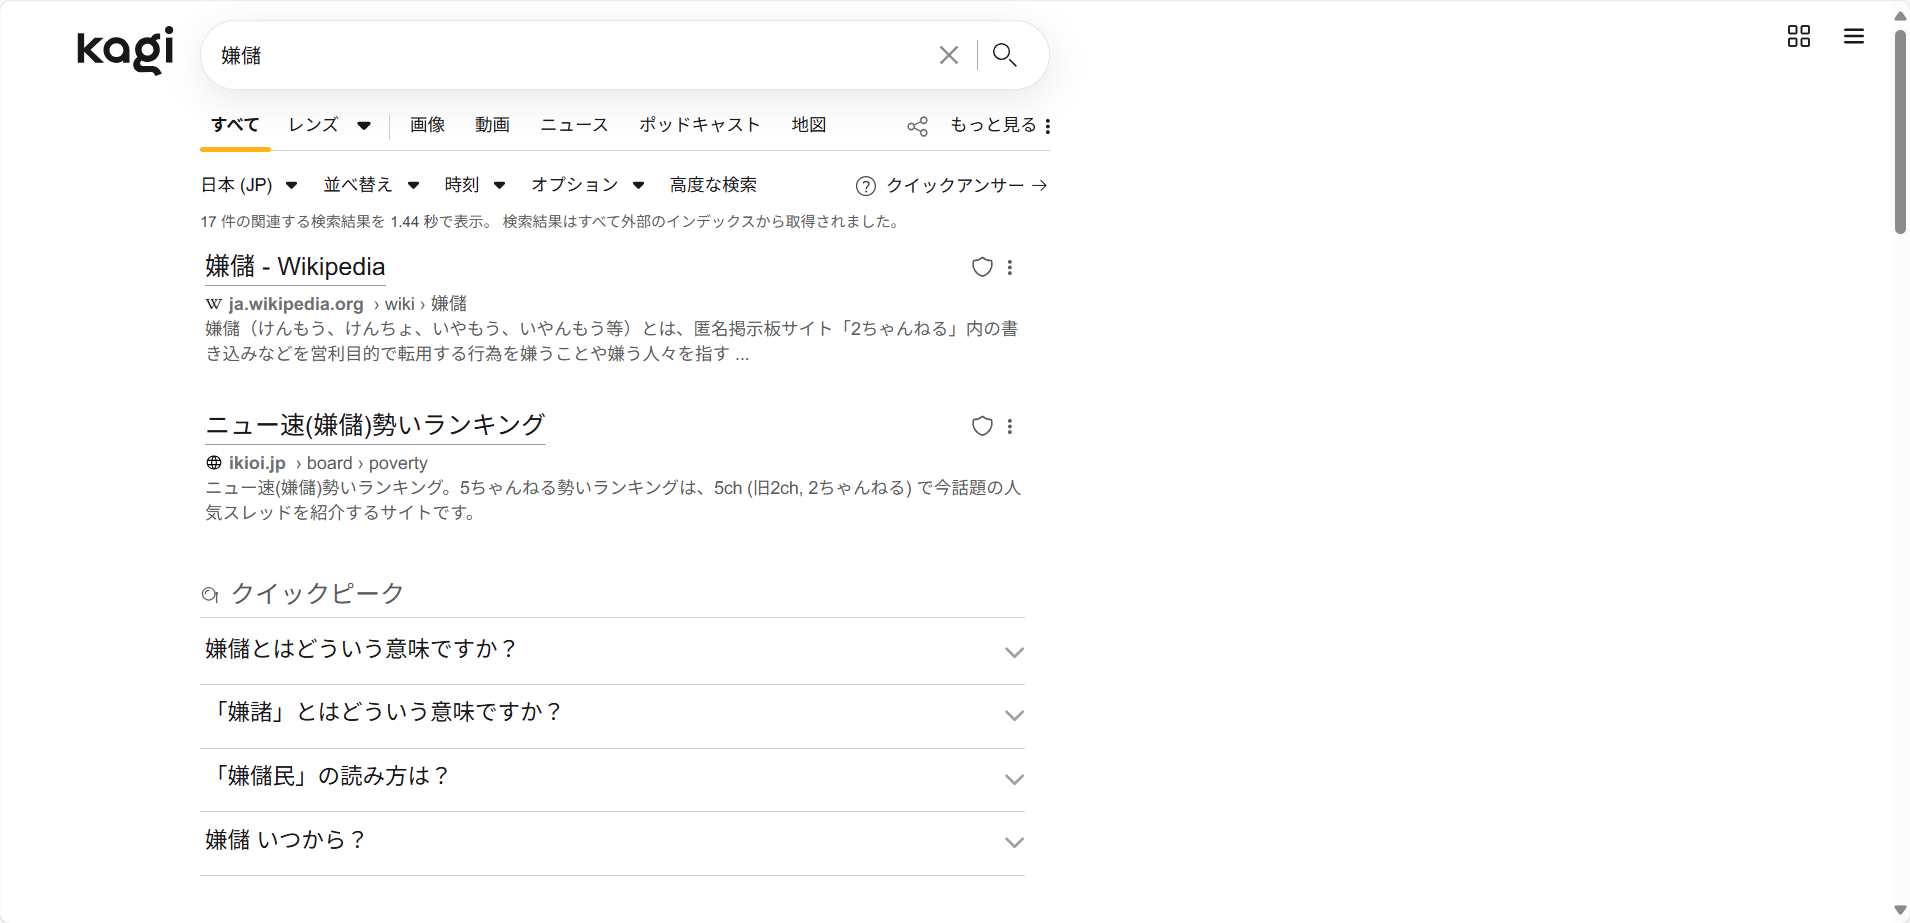The width and height of the screenshot is (1910, 923).
Task: Open more options for ikioi.jp result
Action: (1010, 426)
